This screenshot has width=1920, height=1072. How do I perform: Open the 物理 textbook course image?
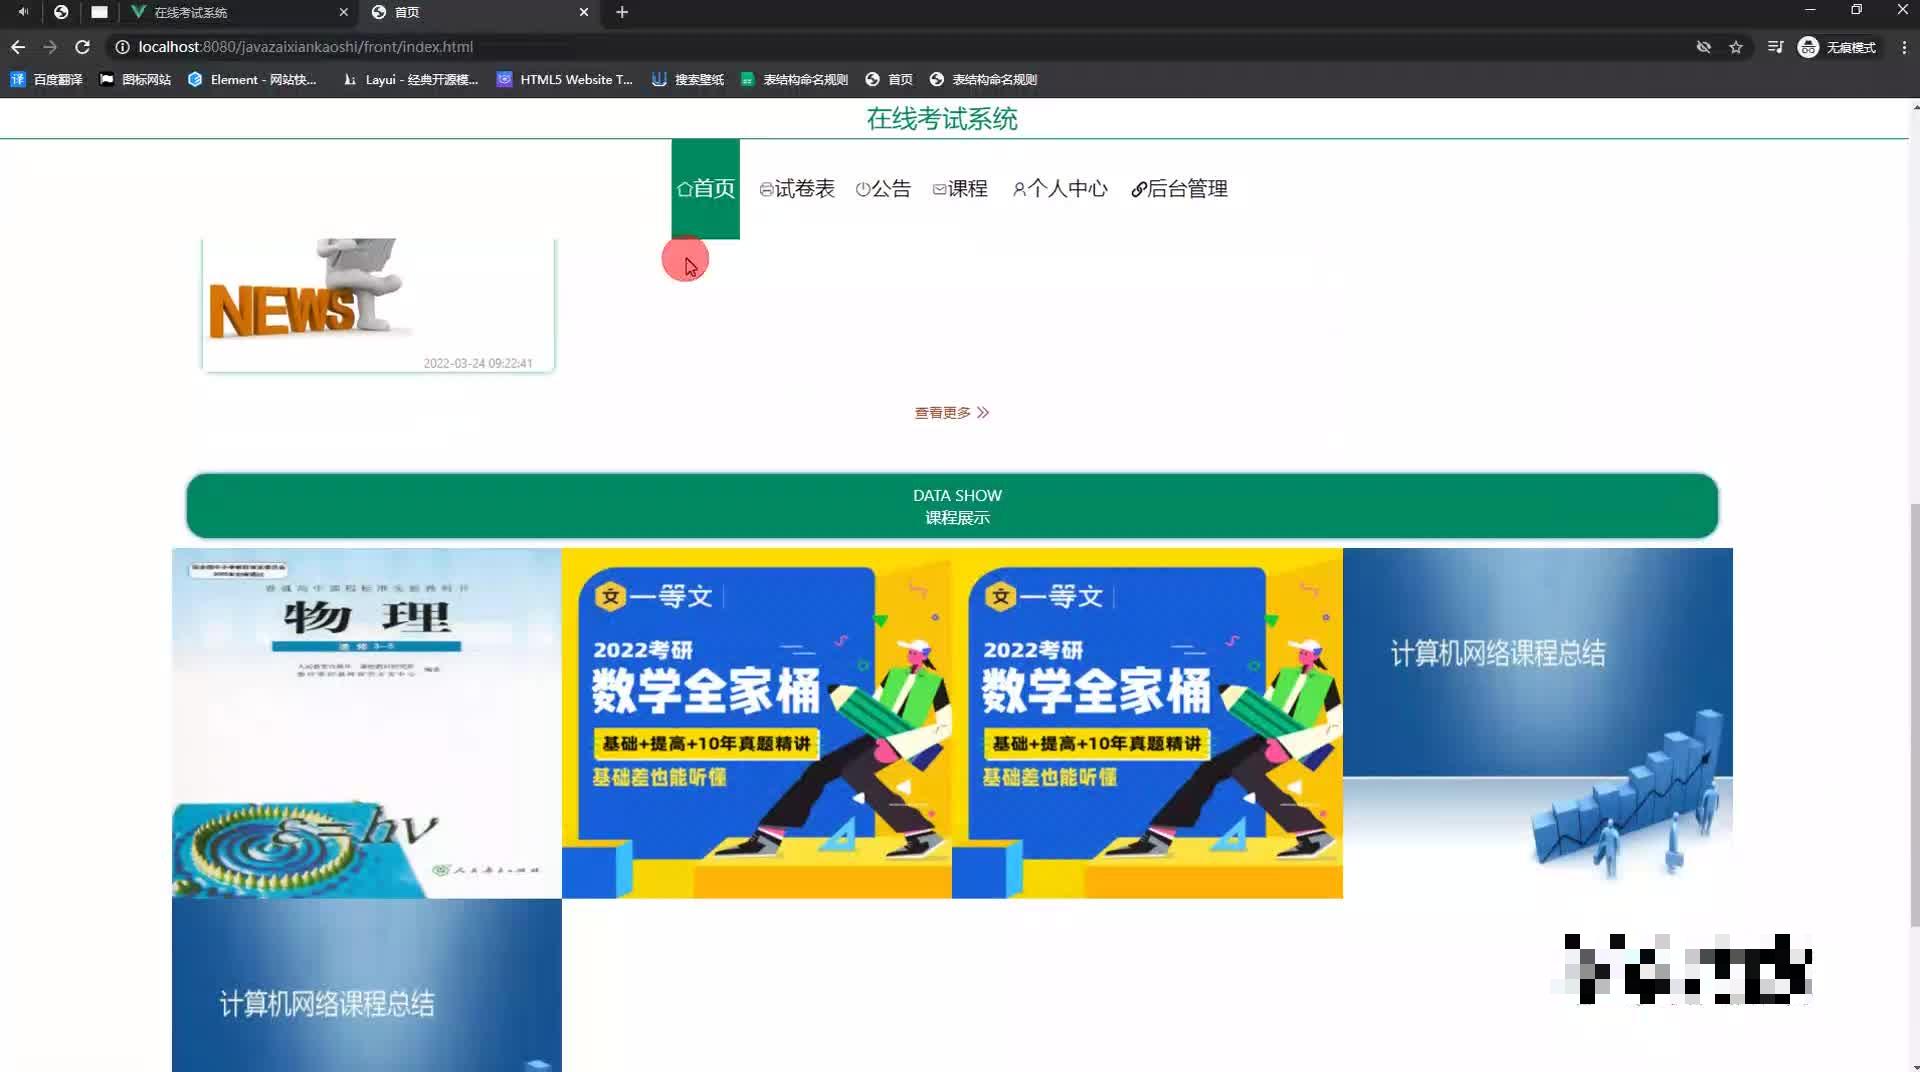tap(367, 723)
